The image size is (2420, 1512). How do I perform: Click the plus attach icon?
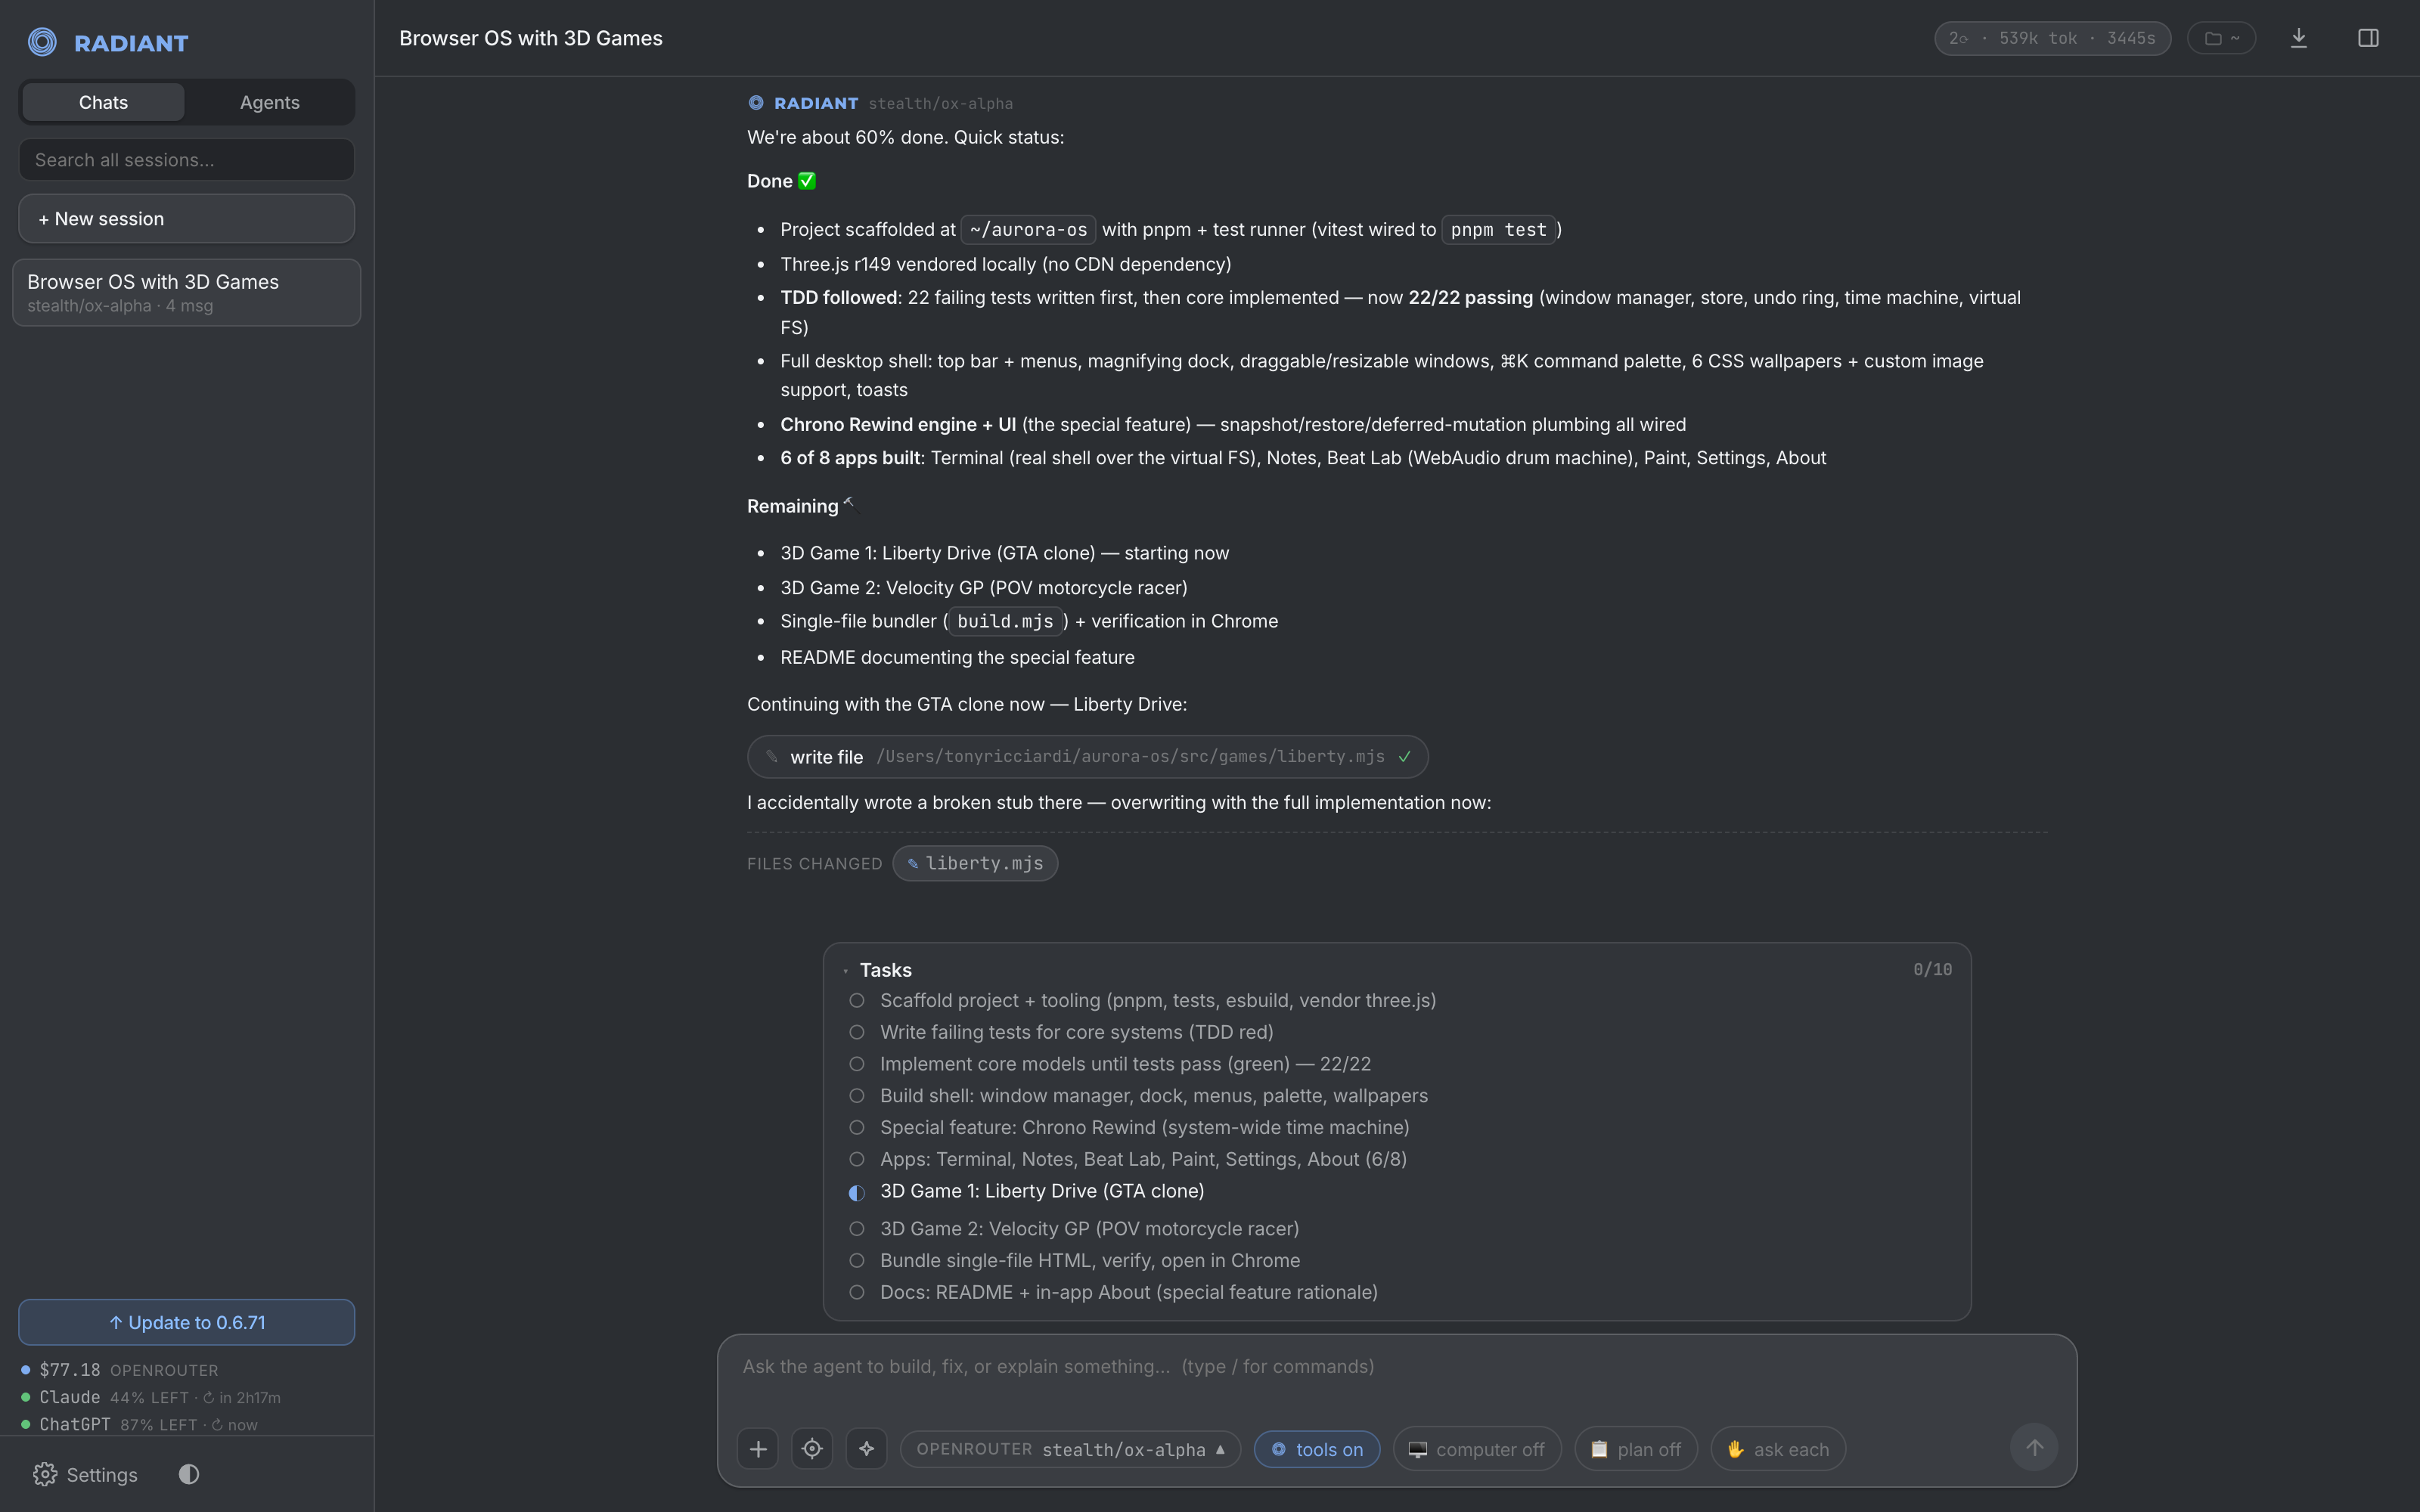click(x=758, y=1449)
